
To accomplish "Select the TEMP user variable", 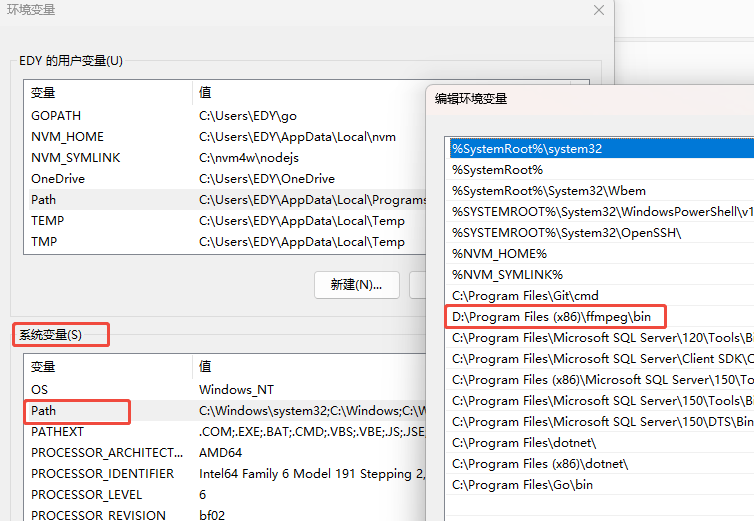I will (x=47, y=221).
